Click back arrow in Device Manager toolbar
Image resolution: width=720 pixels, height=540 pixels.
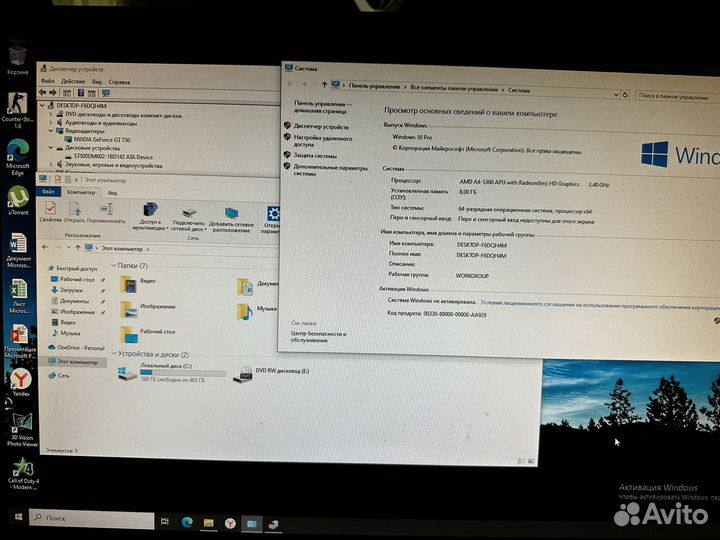43,92
